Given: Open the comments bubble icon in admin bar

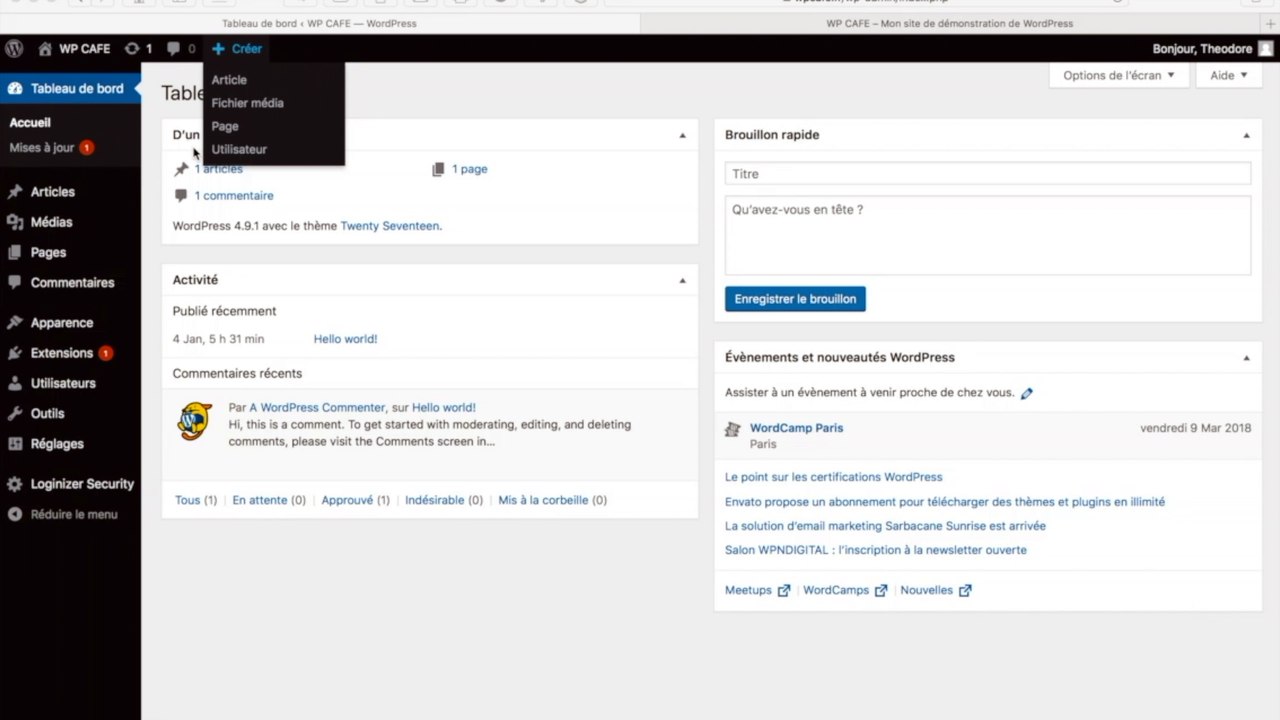Looking at the screenshot, I should (x=174, y=48).
